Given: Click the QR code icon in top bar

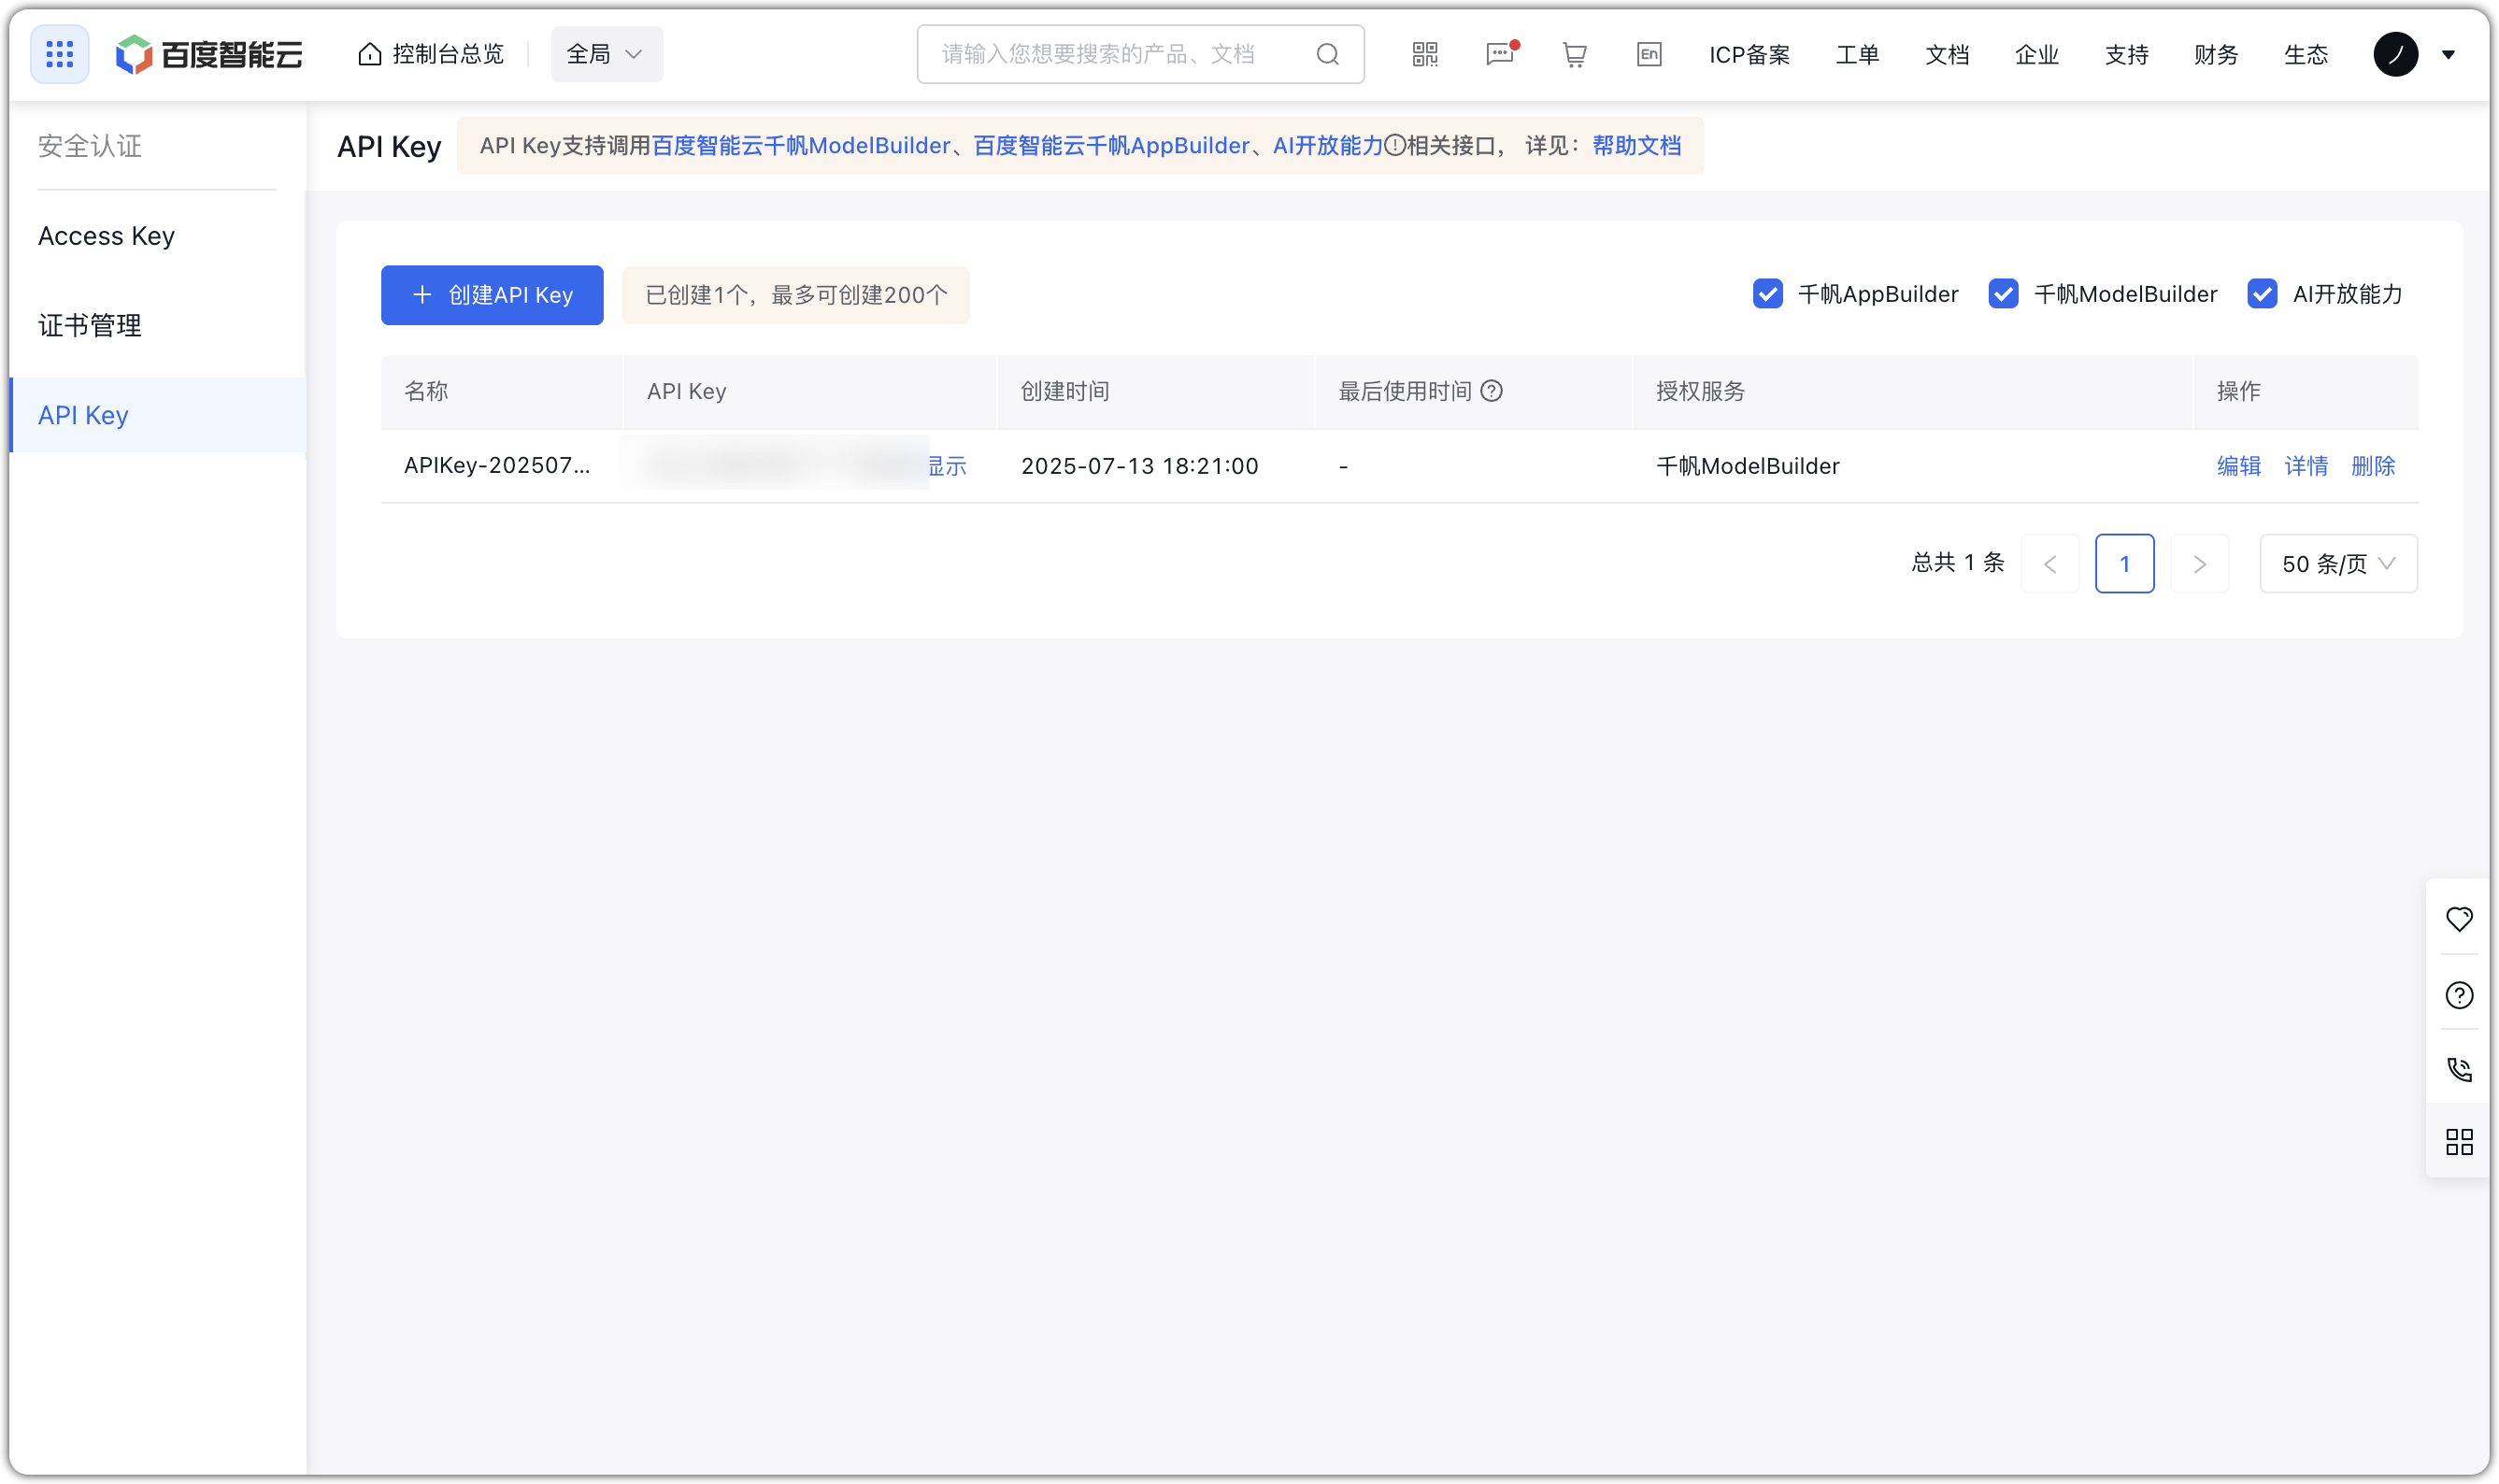Looking at the screenshot, I should [1424, 54].
